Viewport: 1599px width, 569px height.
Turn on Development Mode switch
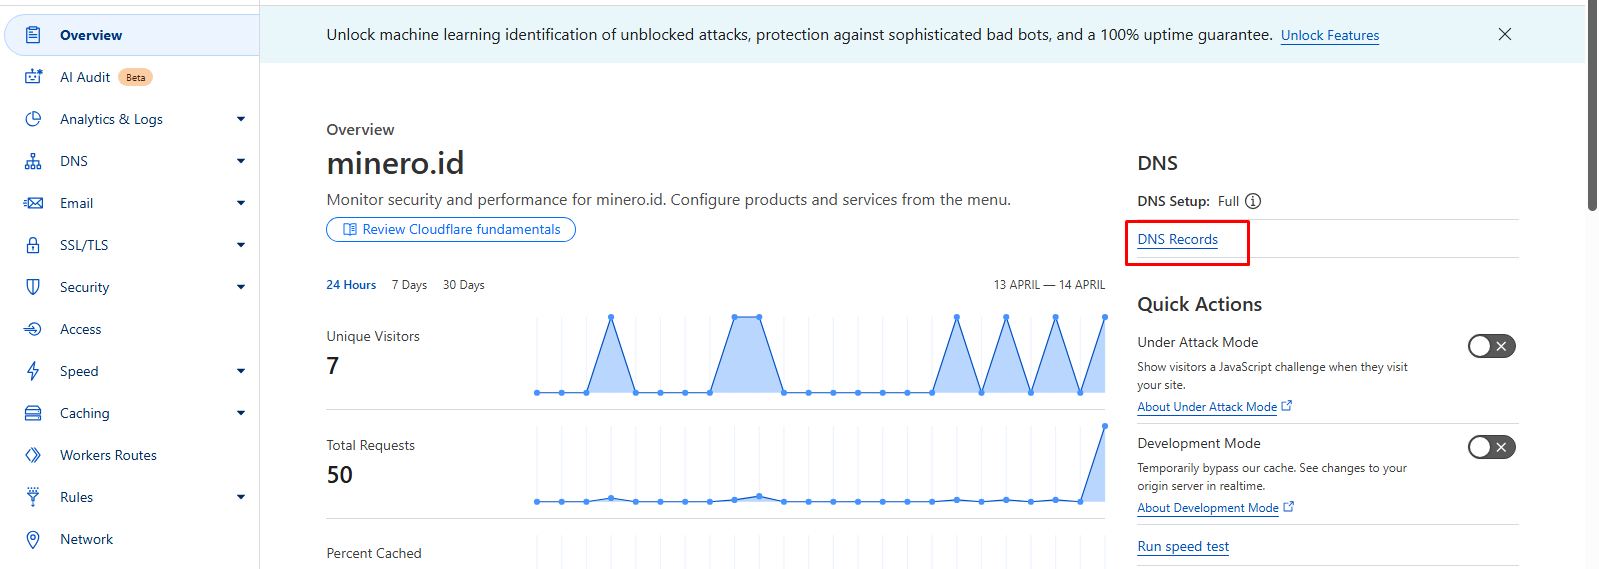tap(1491, 447)
